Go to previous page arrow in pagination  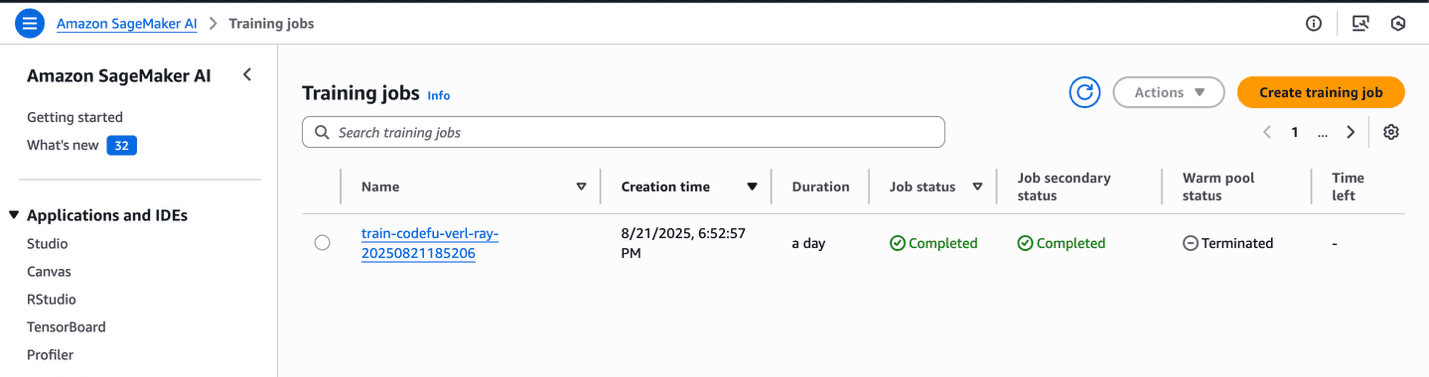tap(1267, 132)
